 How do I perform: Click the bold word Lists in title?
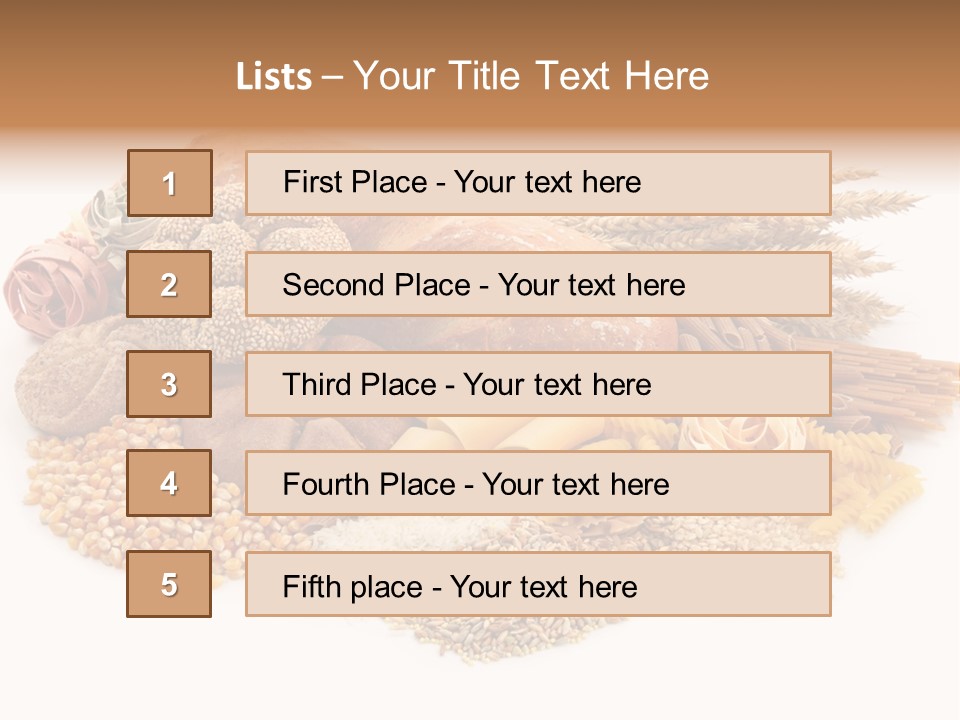[274, 77]
